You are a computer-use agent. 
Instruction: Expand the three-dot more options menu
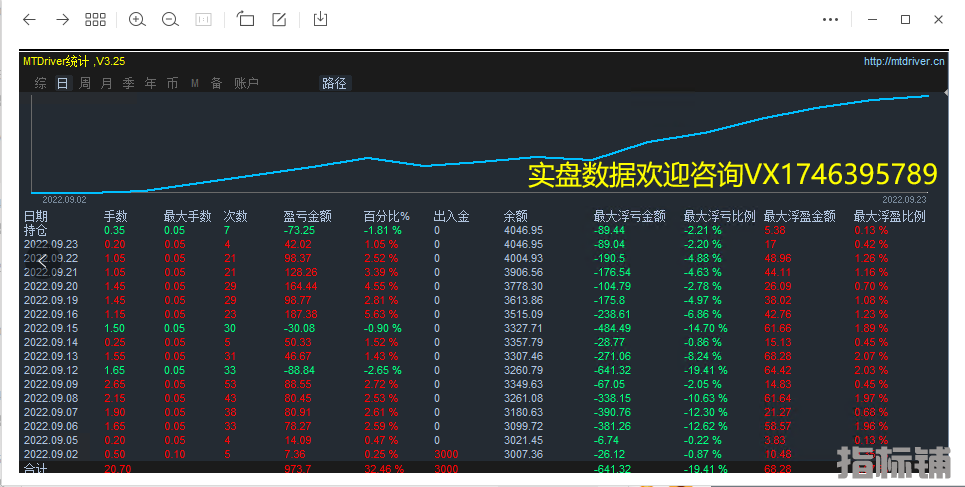pos(830,19)
